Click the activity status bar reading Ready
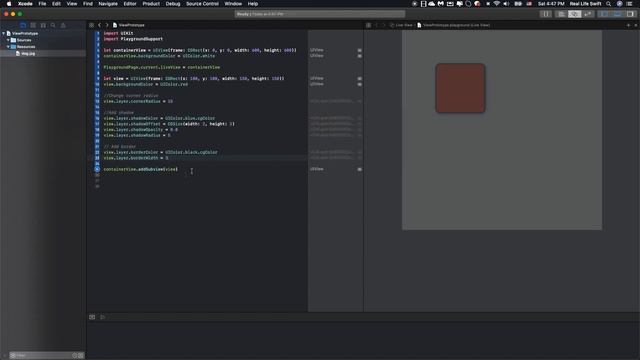Viewport: 640px width, 360px height. coord(320,14)
